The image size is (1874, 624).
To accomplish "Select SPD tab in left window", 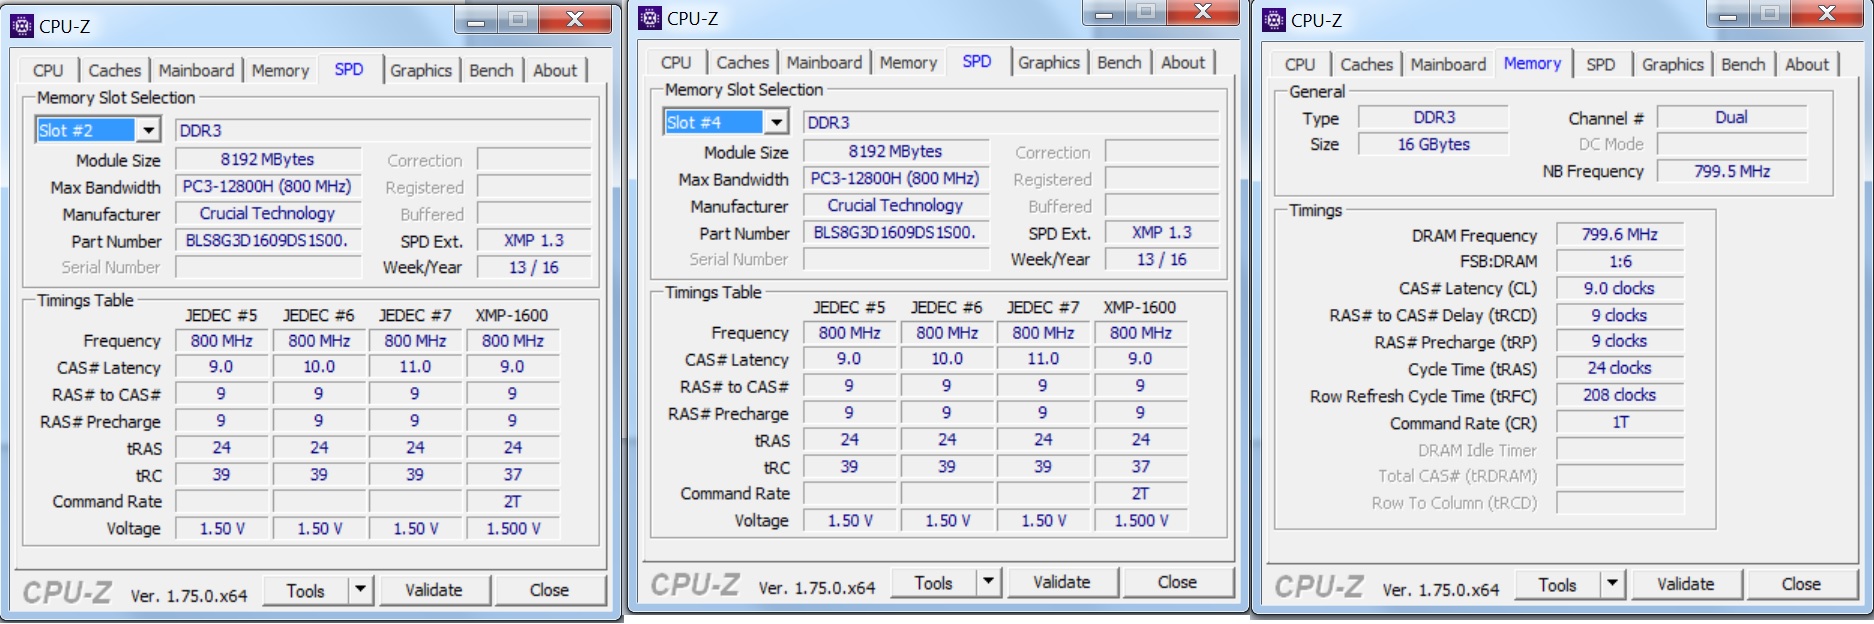I will tap(349, 69).
